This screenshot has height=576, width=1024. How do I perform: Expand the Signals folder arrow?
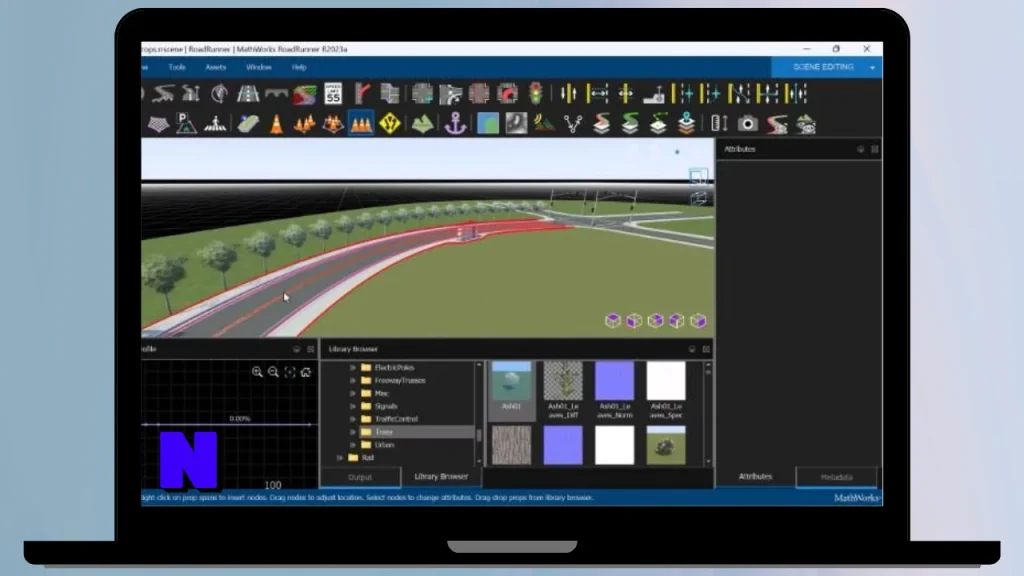(353, 406)
